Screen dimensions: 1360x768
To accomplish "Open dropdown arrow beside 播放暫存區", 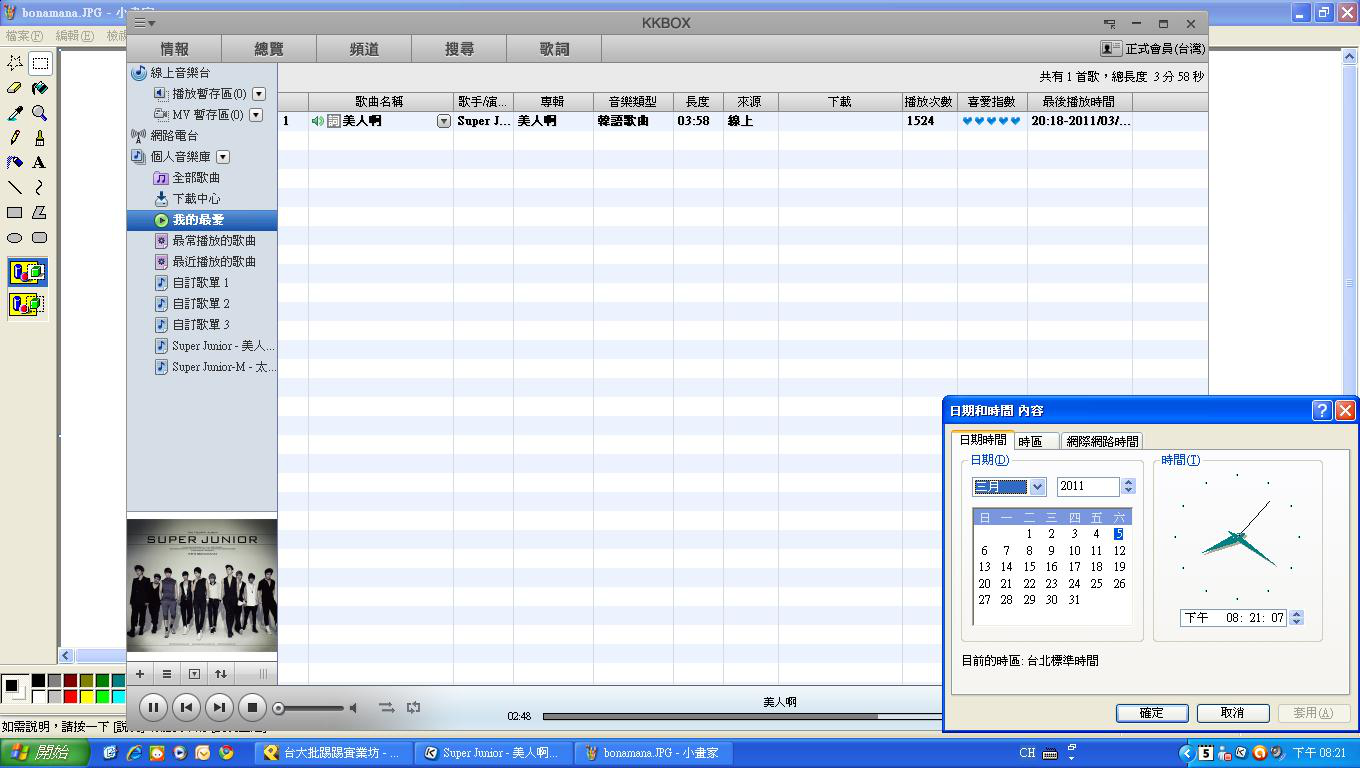I will pyautogui.click(x=259, y=94).
